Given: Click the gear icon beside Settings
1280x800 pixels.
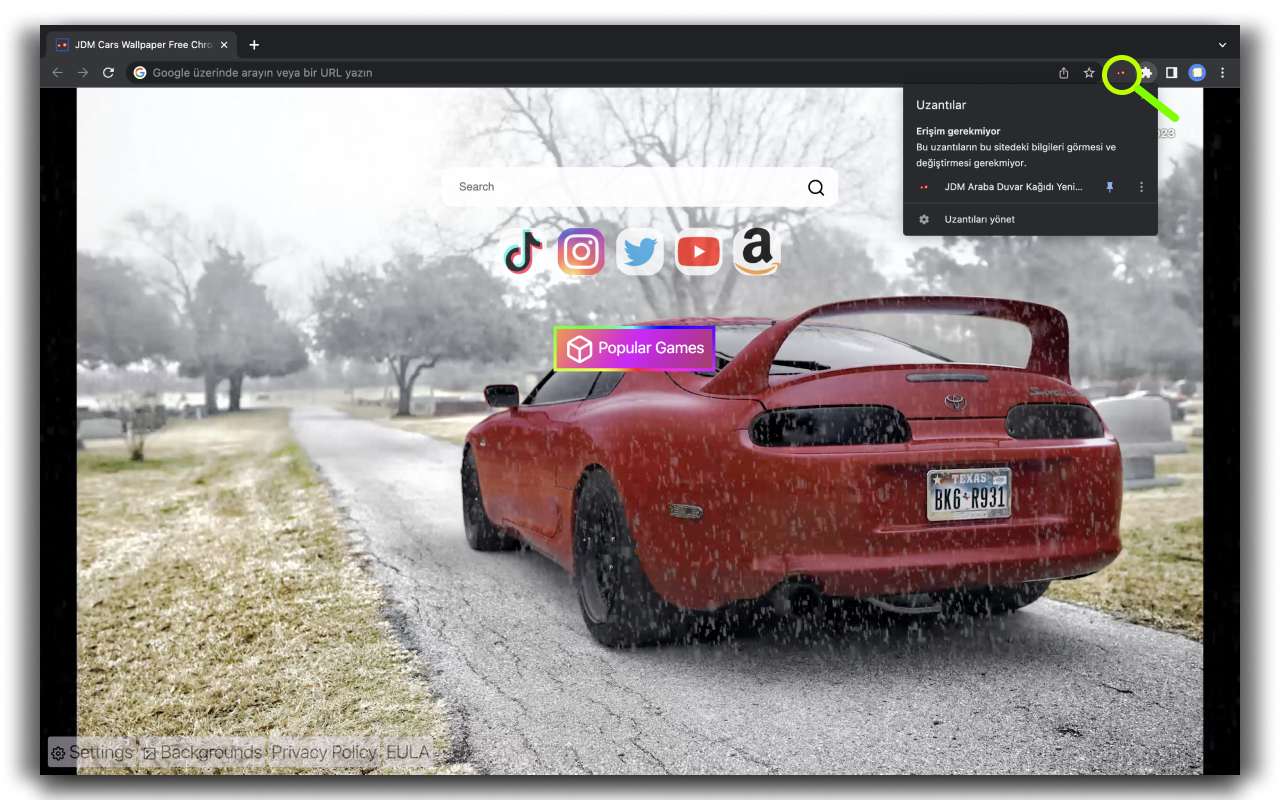Looking at the screenshot, I should (58, 754).
